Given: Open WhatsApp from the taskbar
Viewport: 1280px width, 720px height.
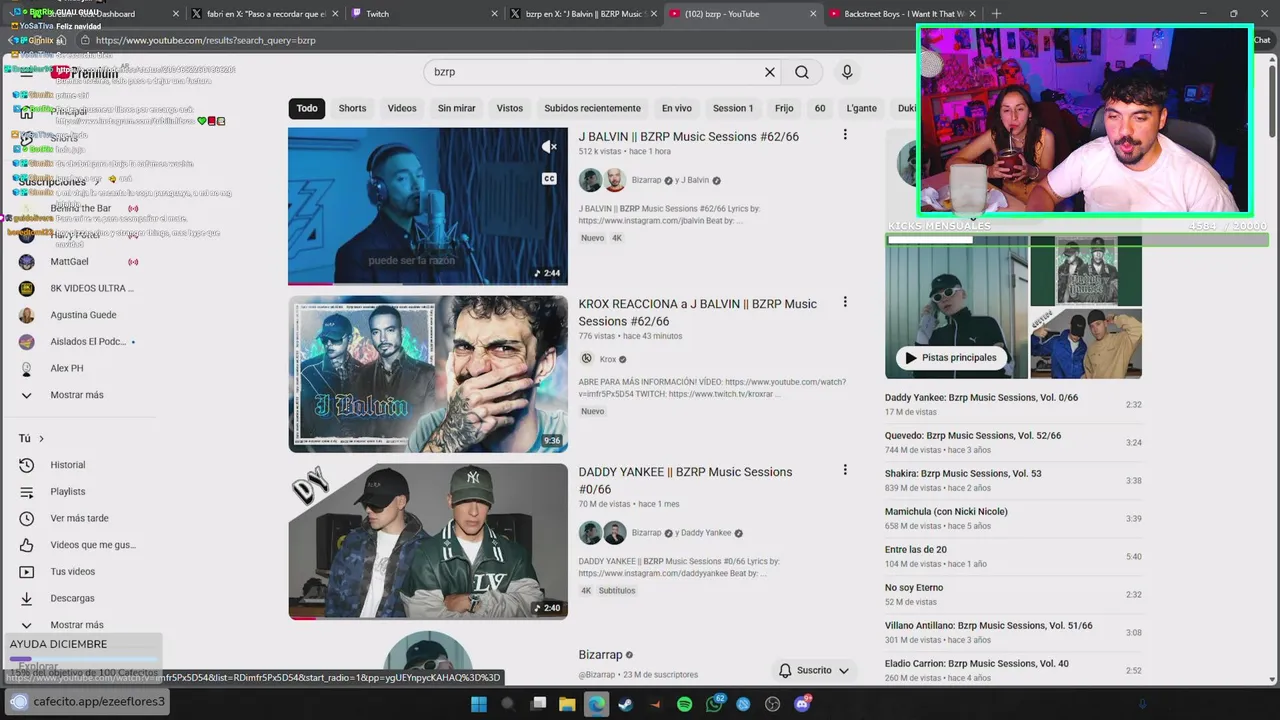Looking at the screenshot, I should tap(714, 704).
